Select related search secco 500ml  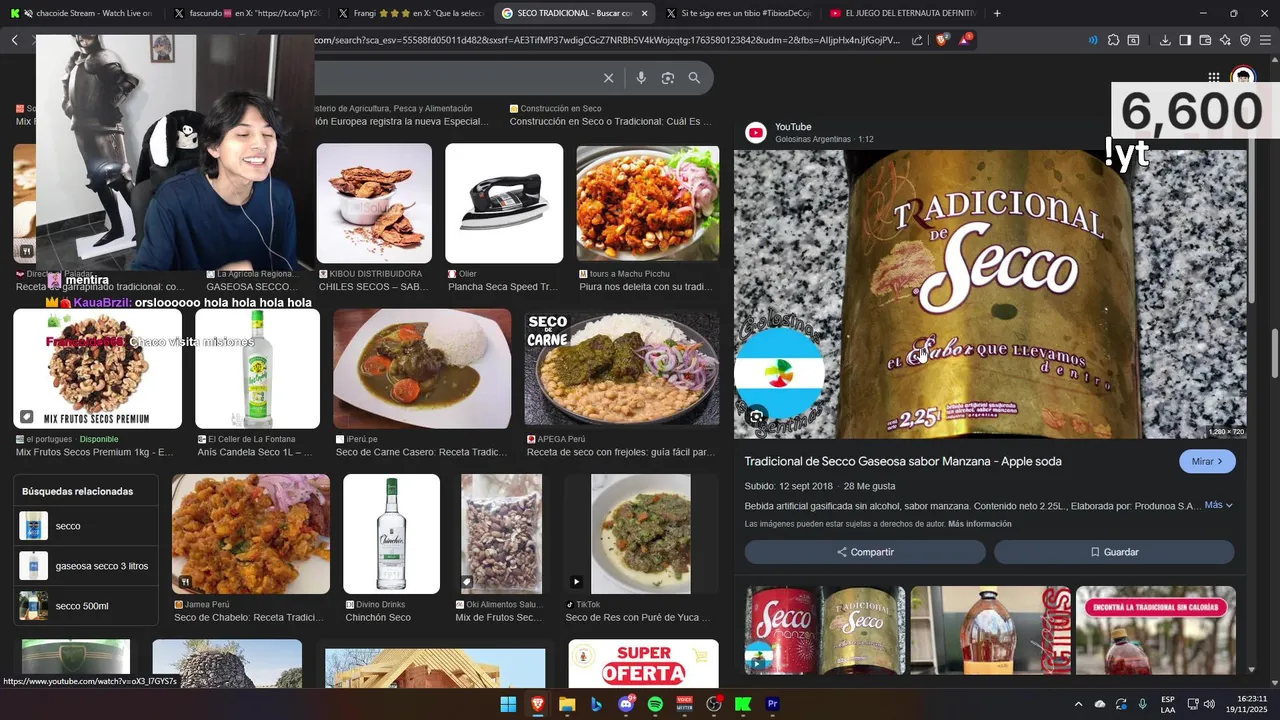point(86,606)
